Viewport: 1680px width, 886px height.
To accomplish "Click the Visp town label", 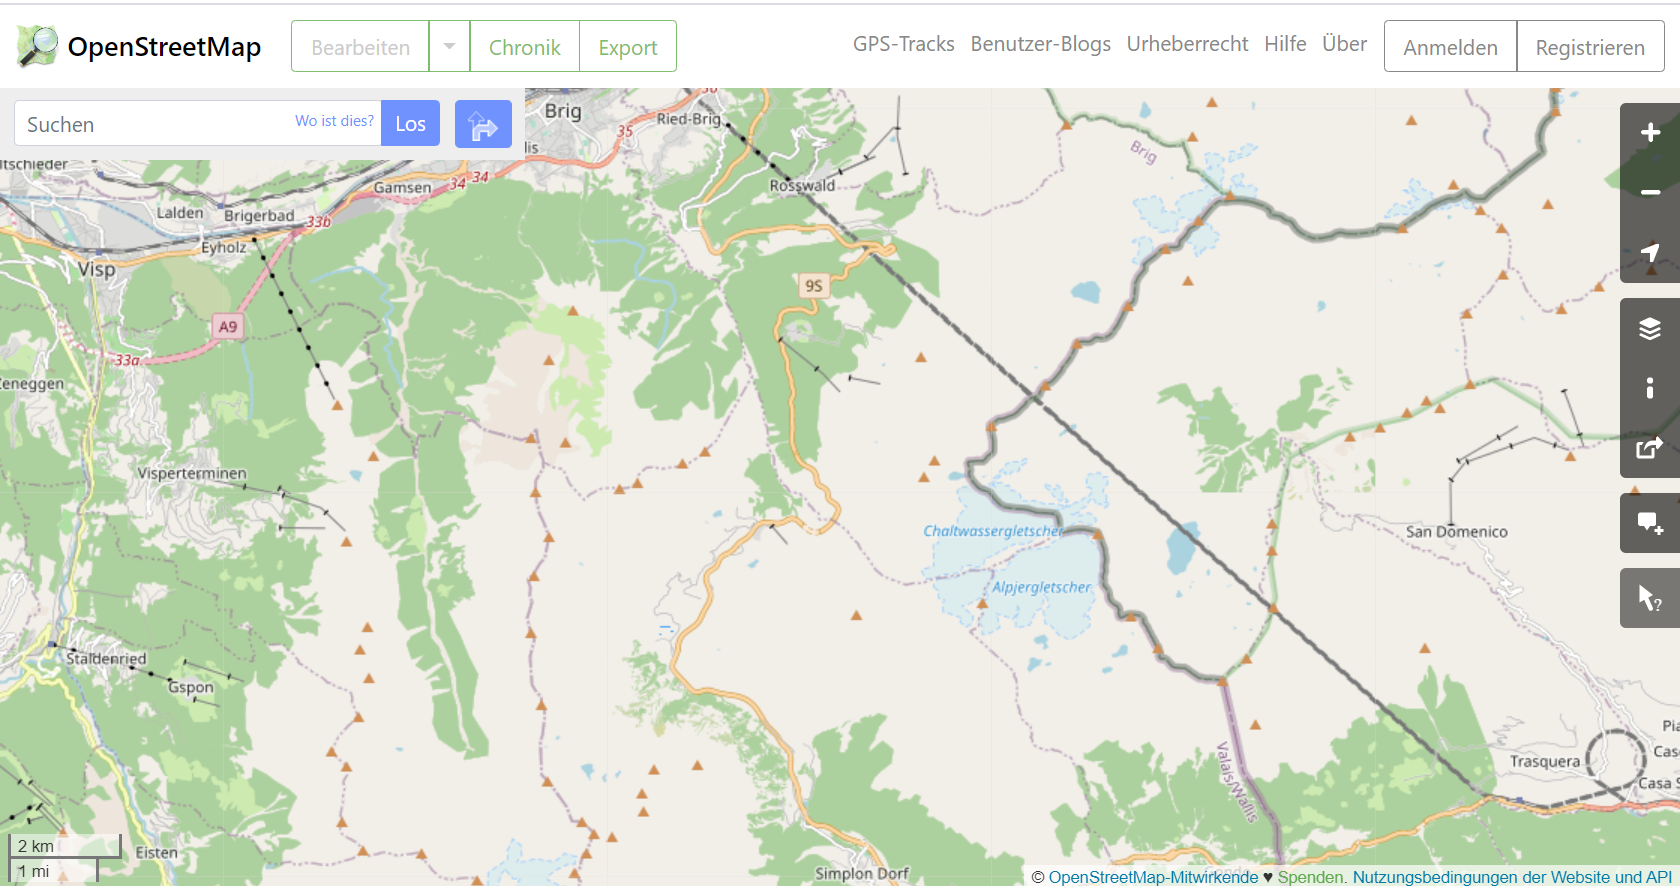I will (x=97, y=269).
